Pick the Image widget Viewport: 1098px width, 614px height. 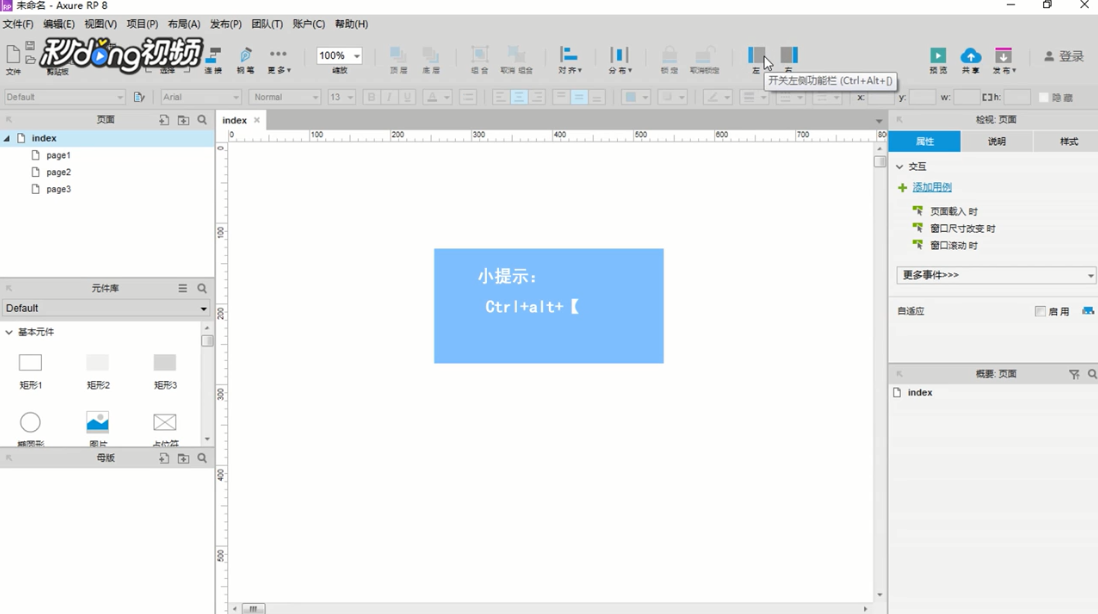coord(97,422)
